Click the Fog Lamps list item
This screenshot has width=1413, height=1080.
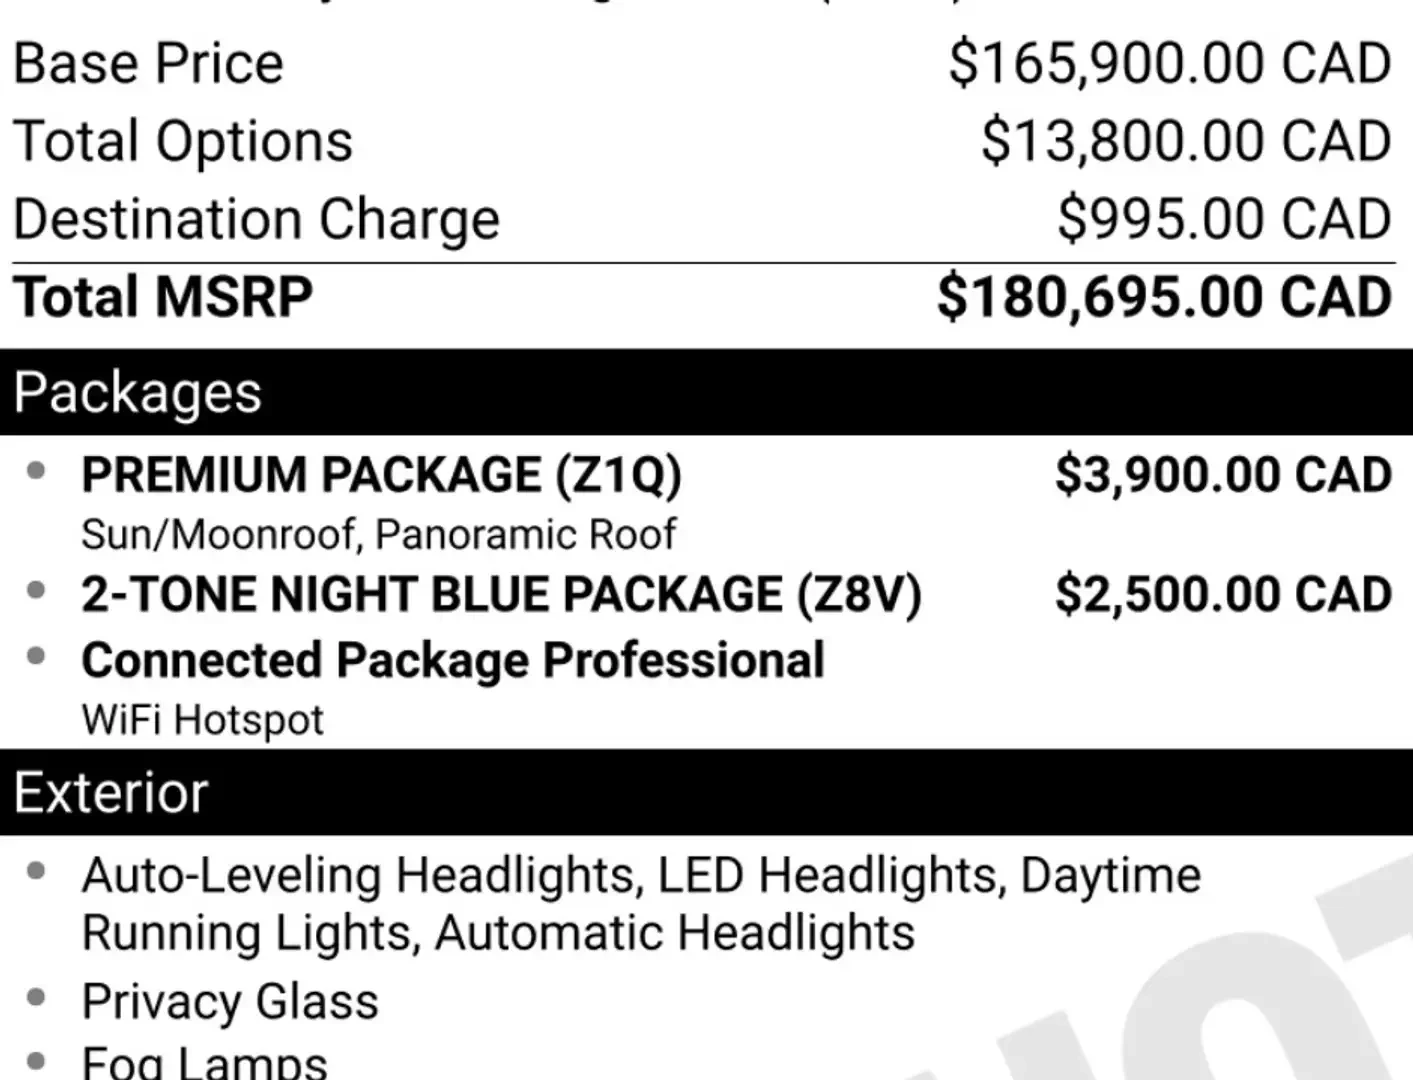click(x=204, y=1062)
